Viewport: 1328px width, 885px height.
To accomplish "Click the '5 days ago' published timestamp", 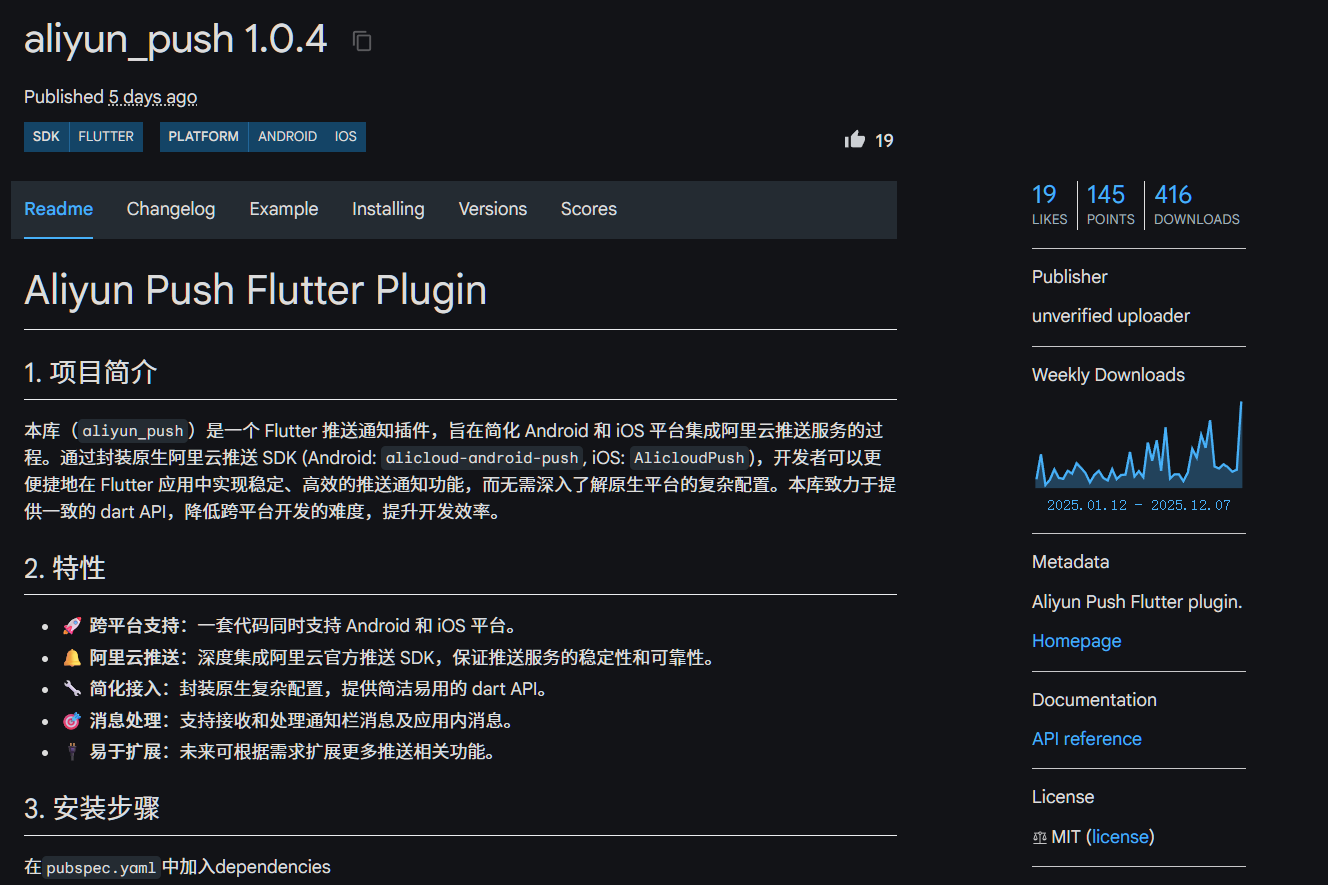I will [153, 97].
